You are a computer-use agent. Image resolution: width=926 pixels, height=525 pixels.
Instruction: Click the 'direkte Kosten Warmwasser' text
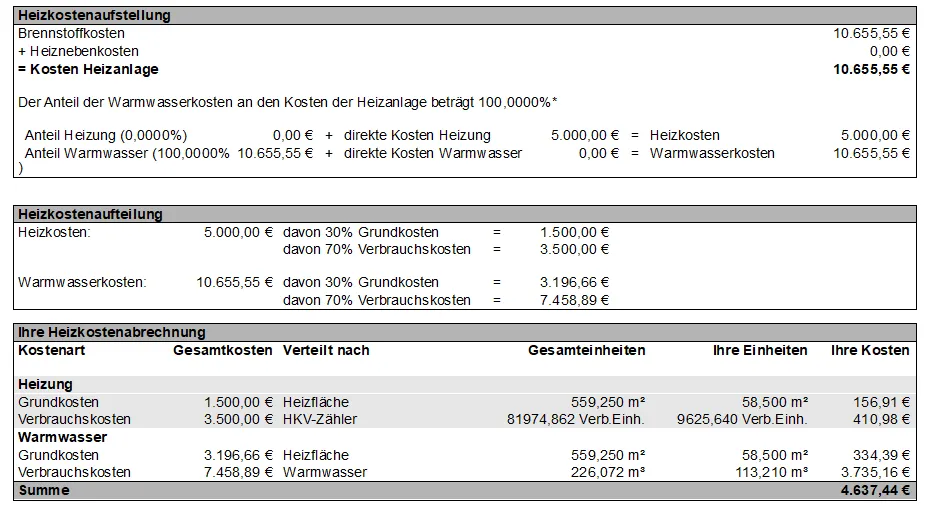tap(433, 153)
